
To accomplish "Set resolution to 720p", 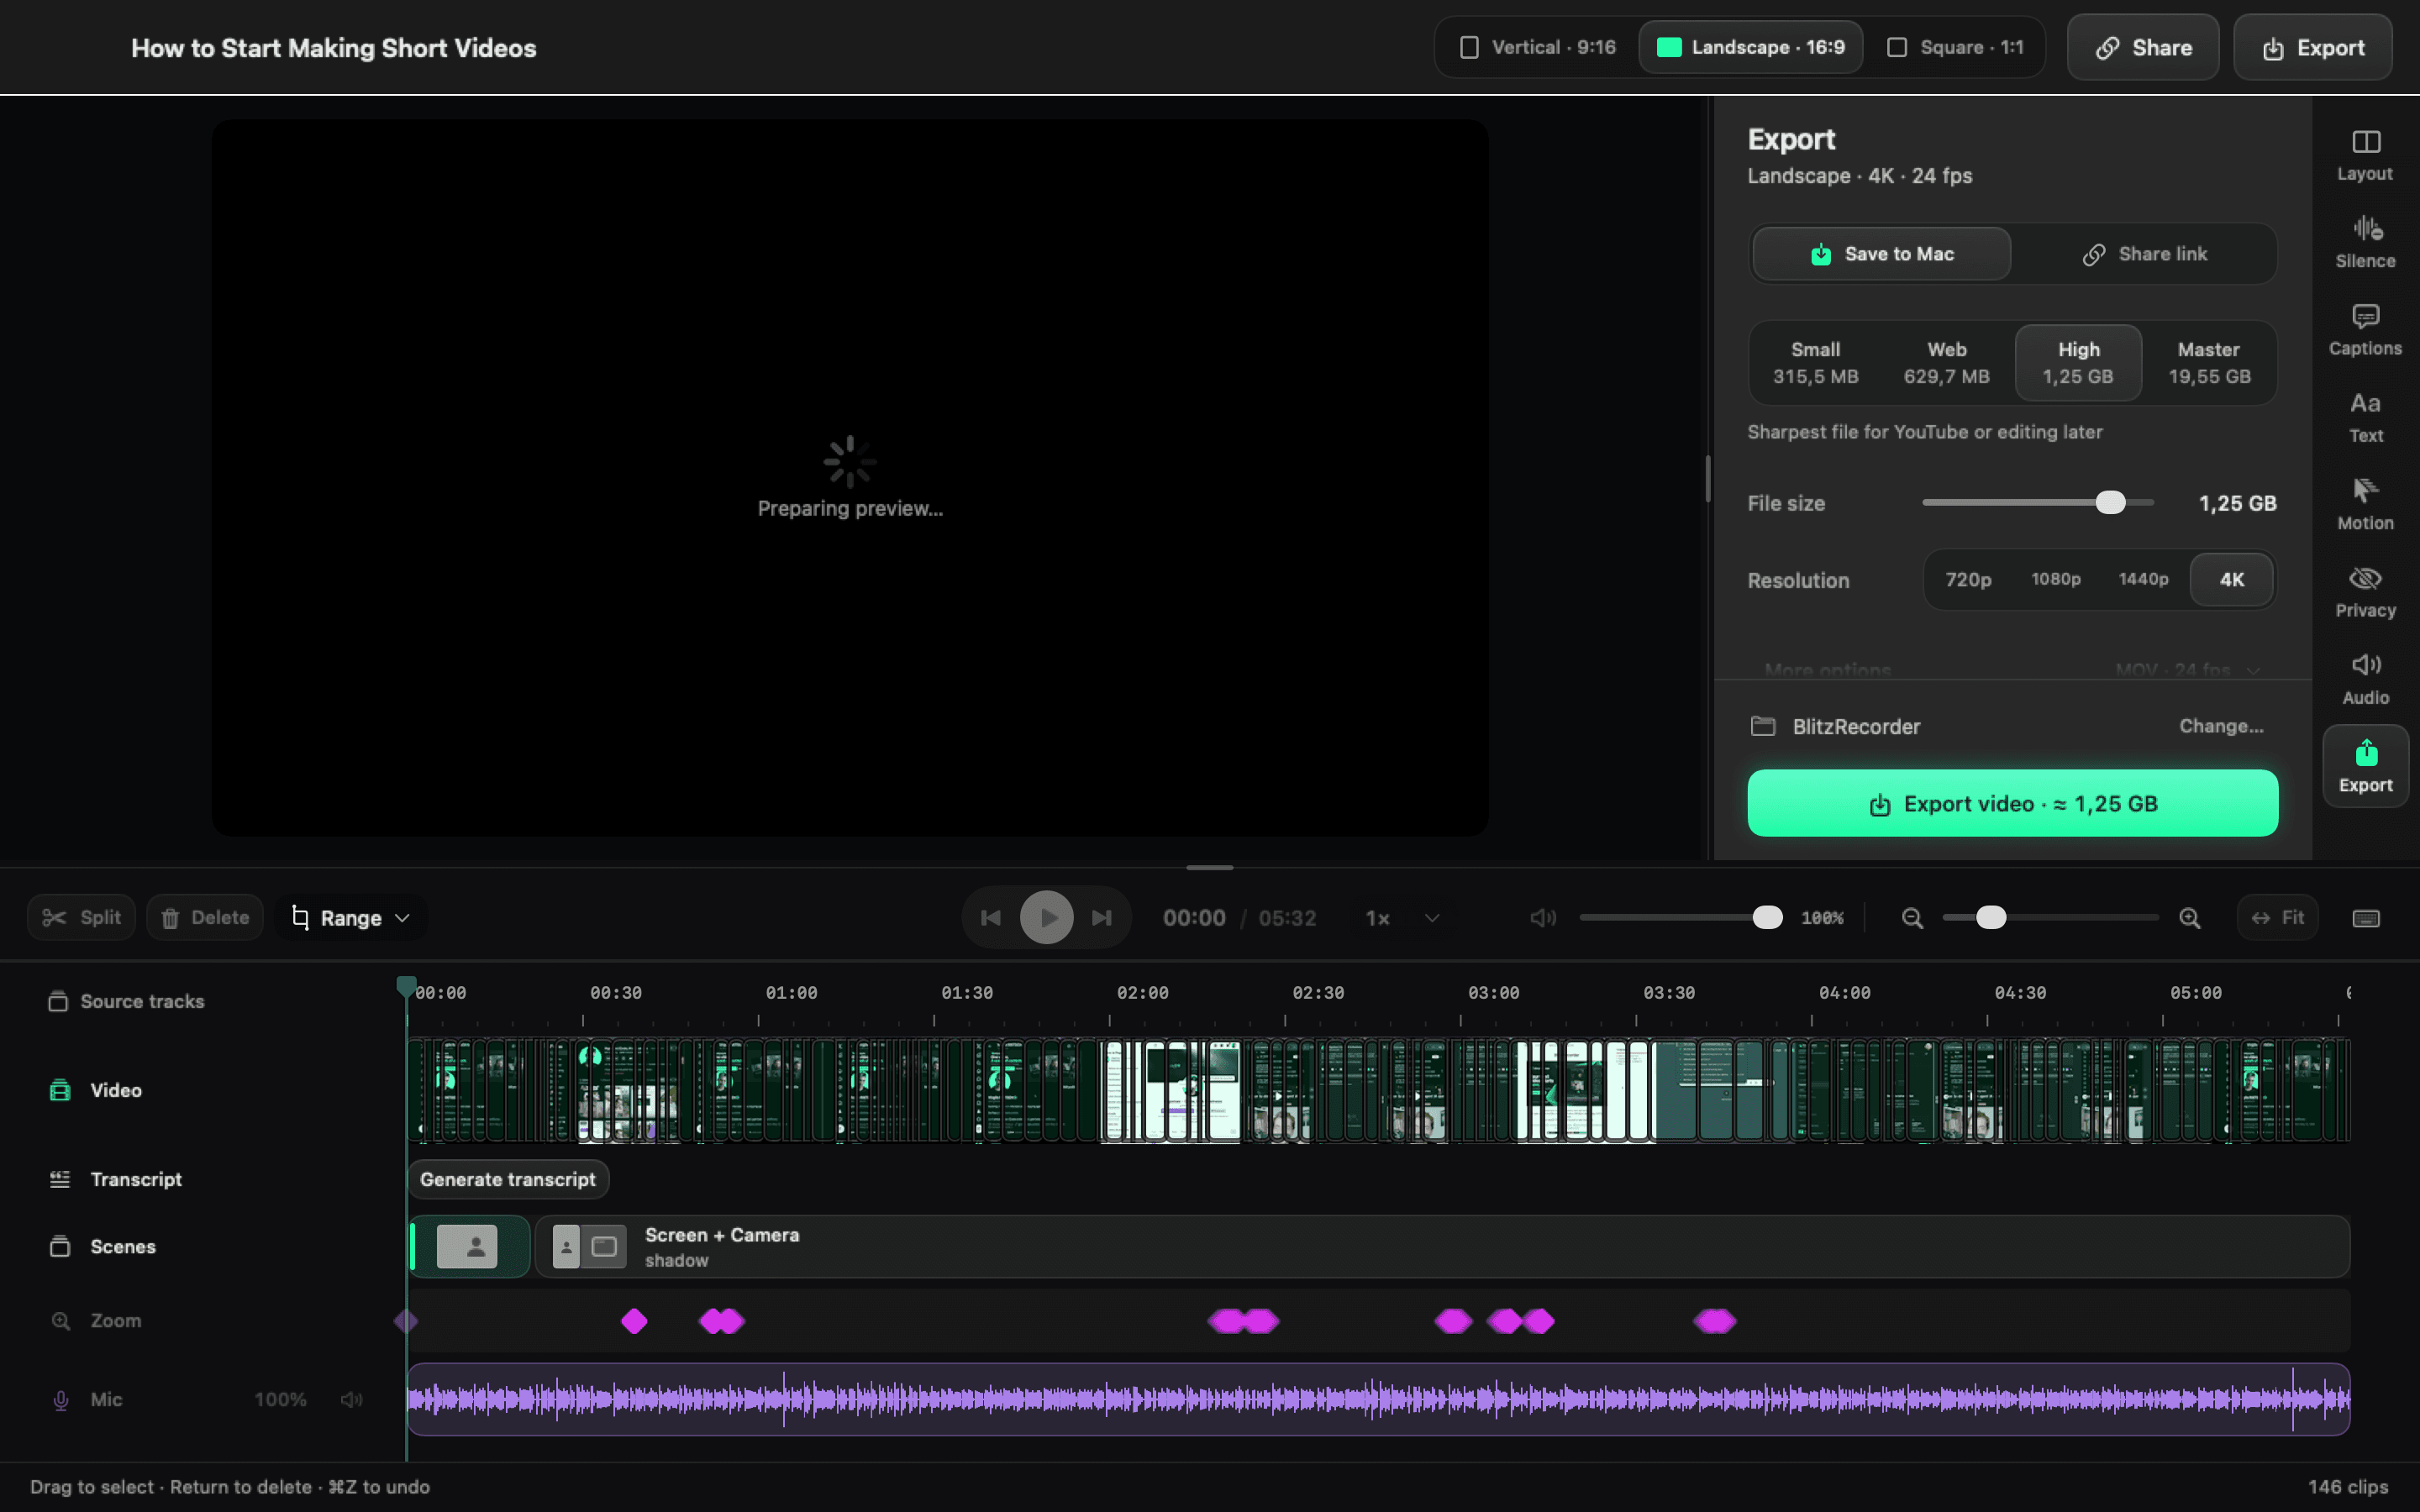I will point(1968,580).
